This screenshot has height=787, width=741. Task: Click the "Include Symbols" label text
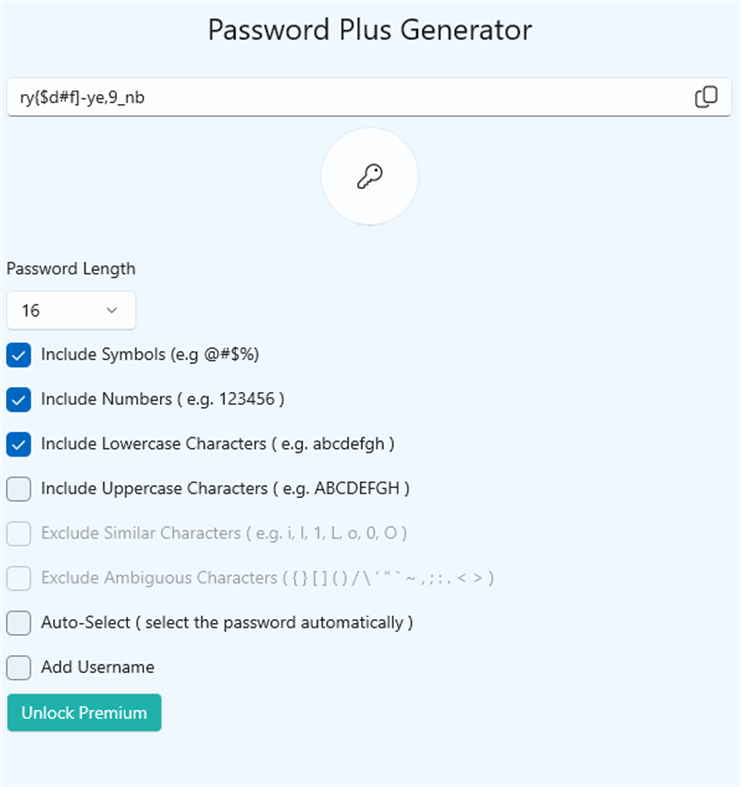coord(150,355)
